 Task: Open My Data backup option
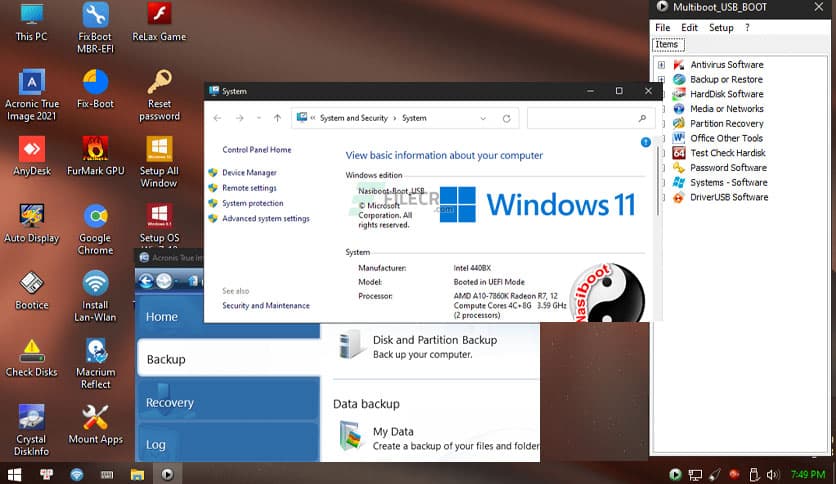click(x=438, y=438)
